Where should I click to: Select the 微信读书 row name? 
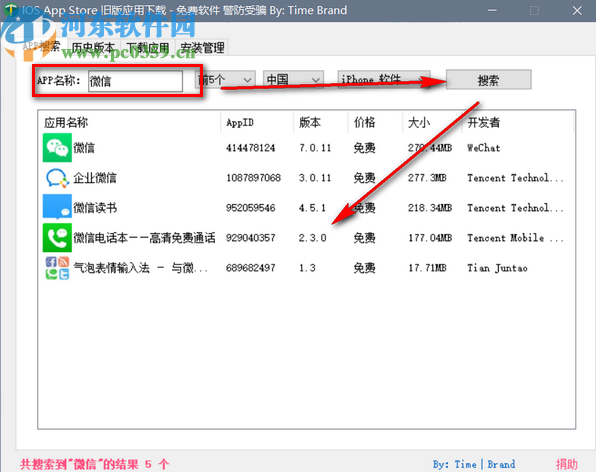click(95, 207)
